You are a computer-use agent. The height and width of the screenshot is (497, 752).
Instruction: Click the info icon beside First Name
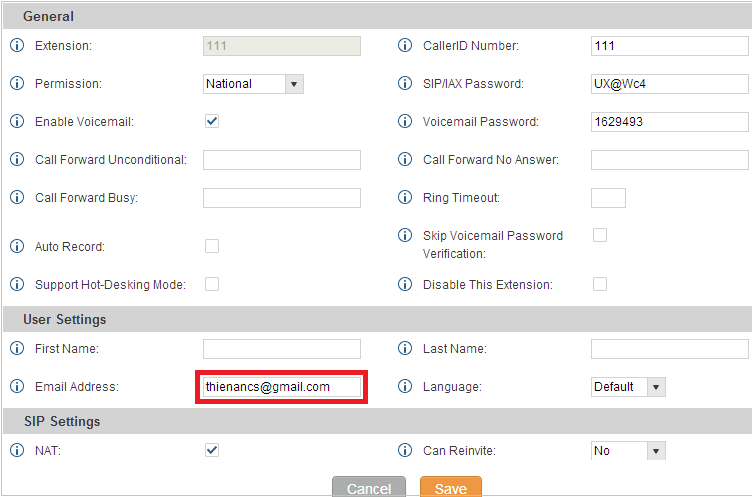pyautogui.click(x=17, y=348)
